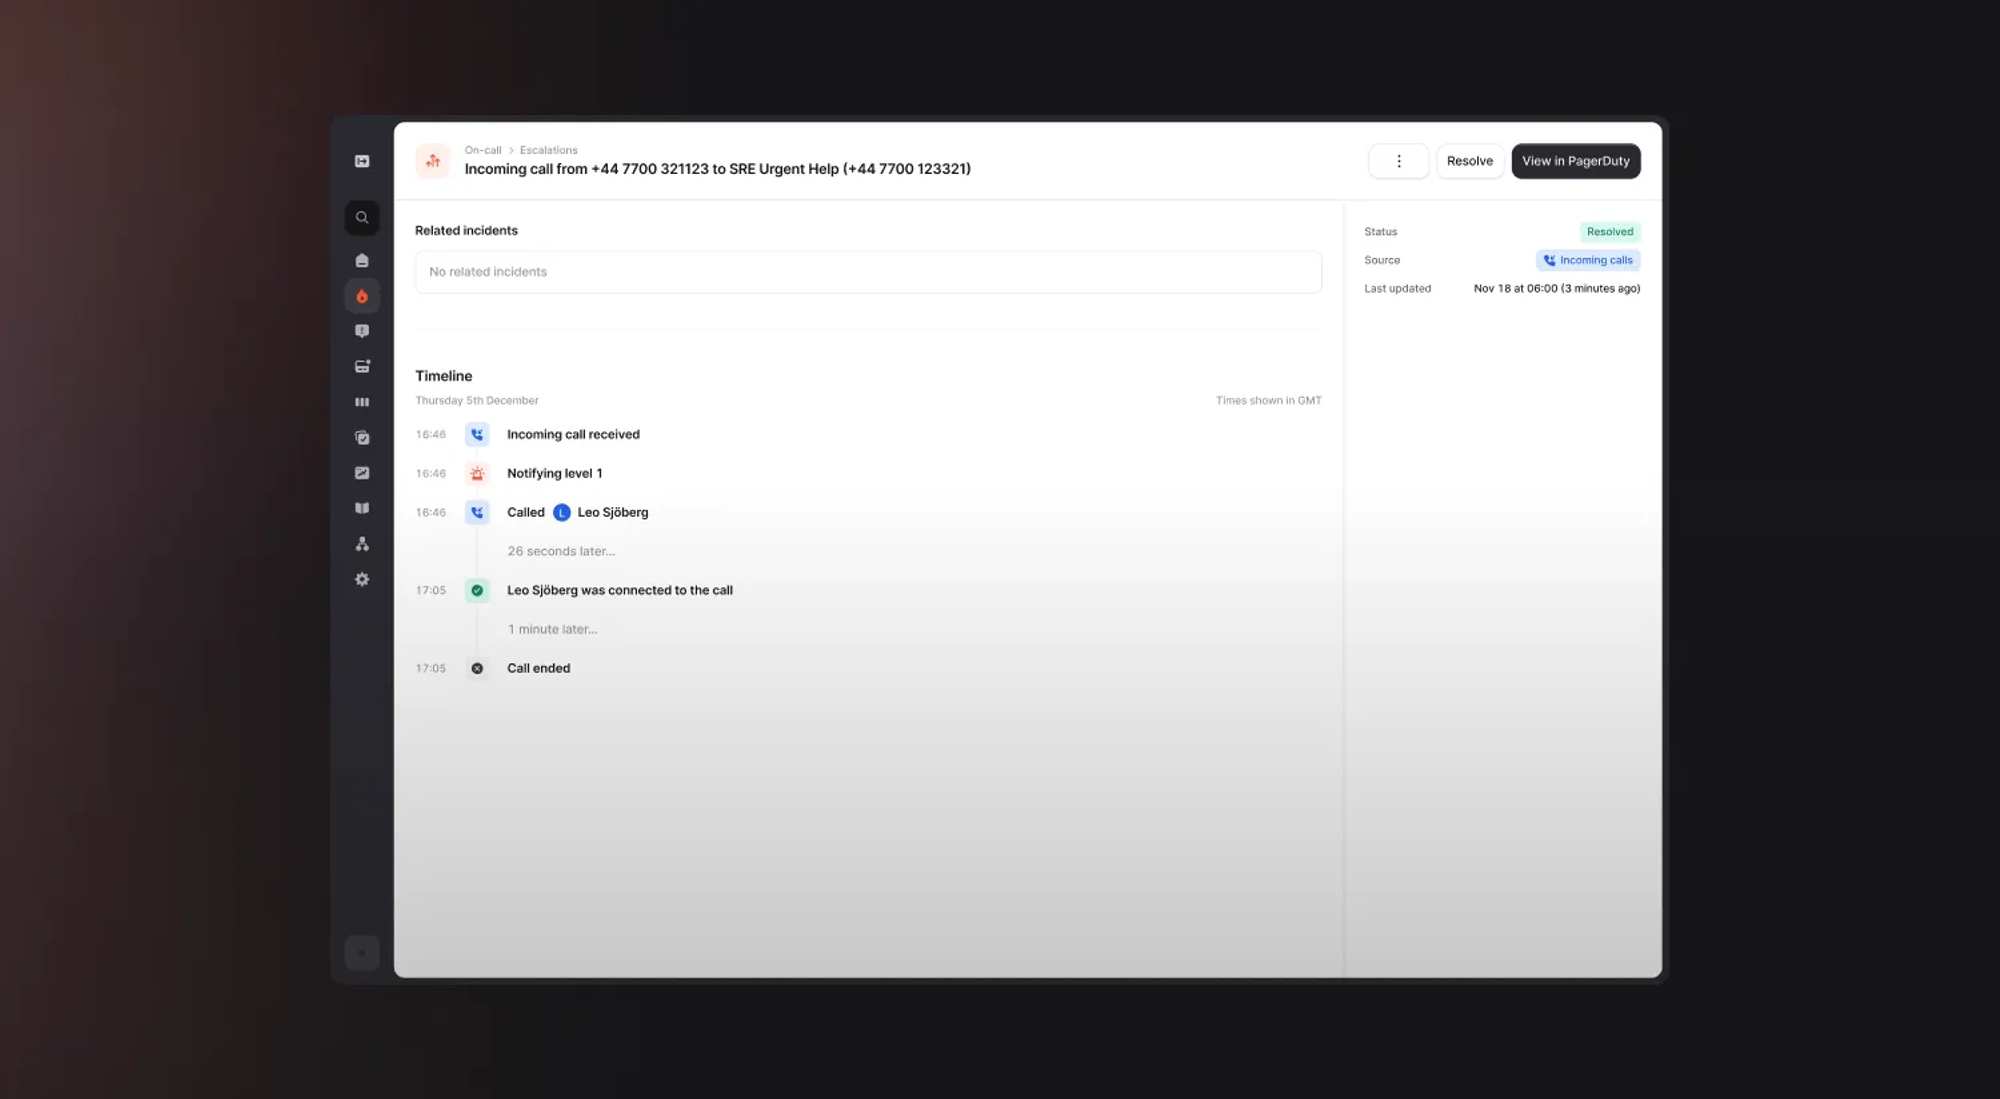Click the Resolved status badge
The height and width of the screenshot is (1099, 2000).
tap(1609, 232)
